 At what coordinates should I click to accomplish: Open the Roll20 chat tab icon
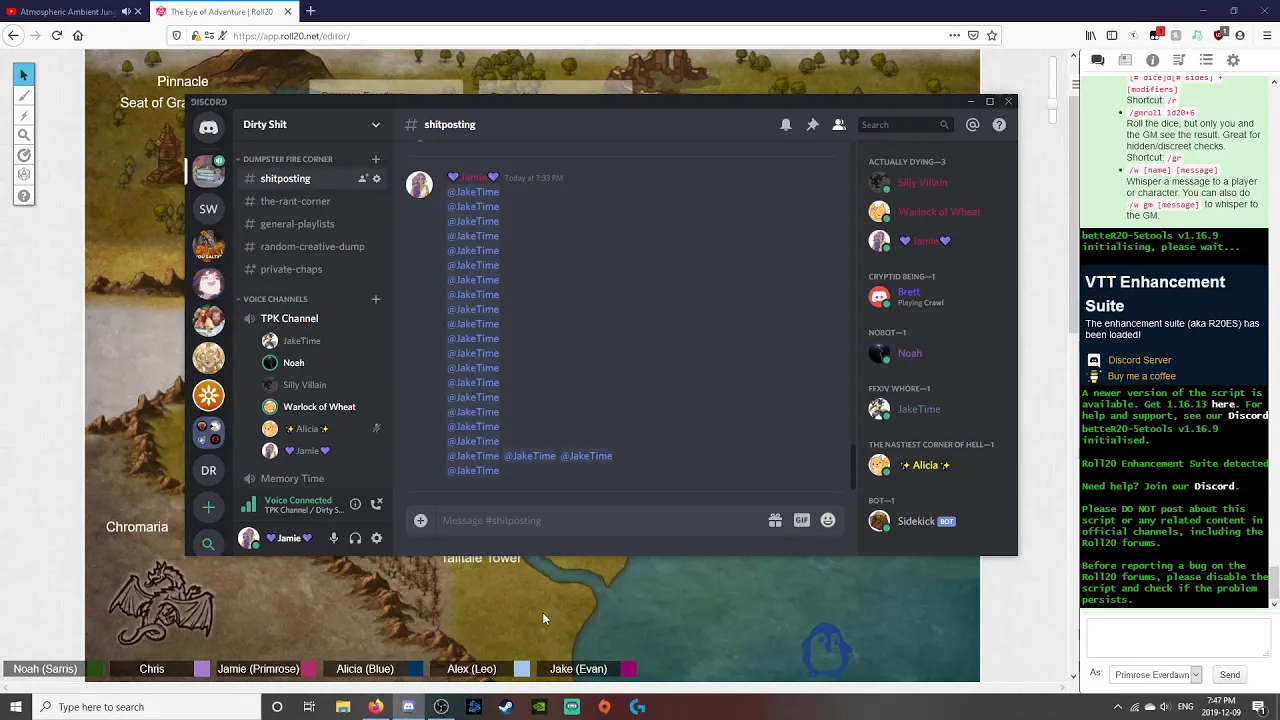(1098, 60)
